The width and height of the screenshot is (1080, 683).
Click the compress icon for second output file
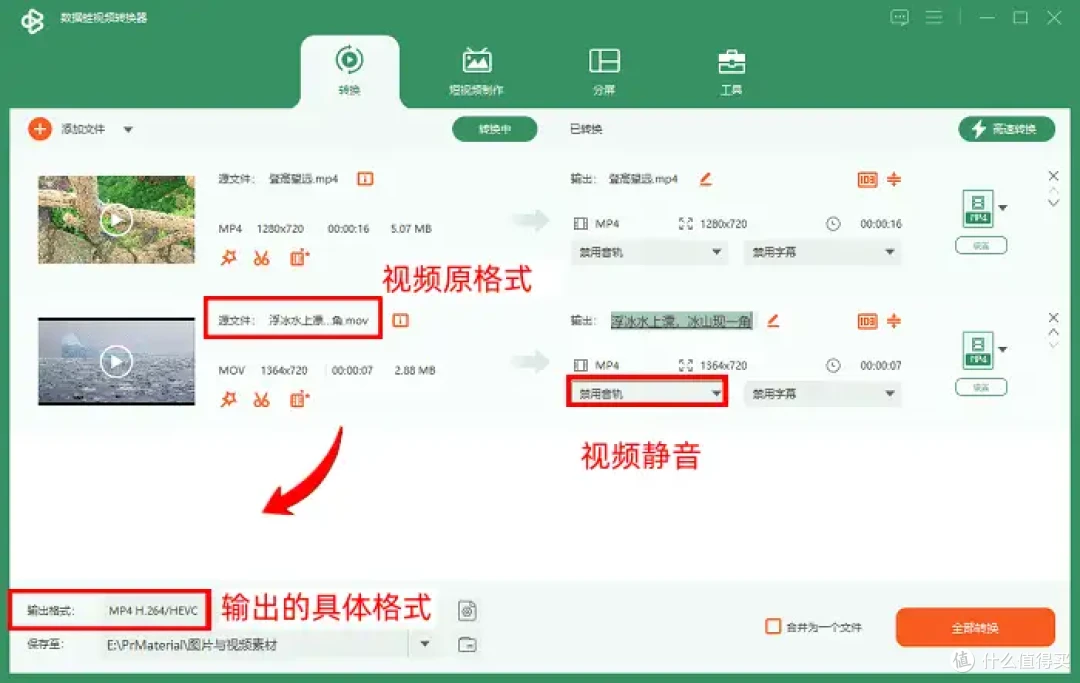[894, 321]
